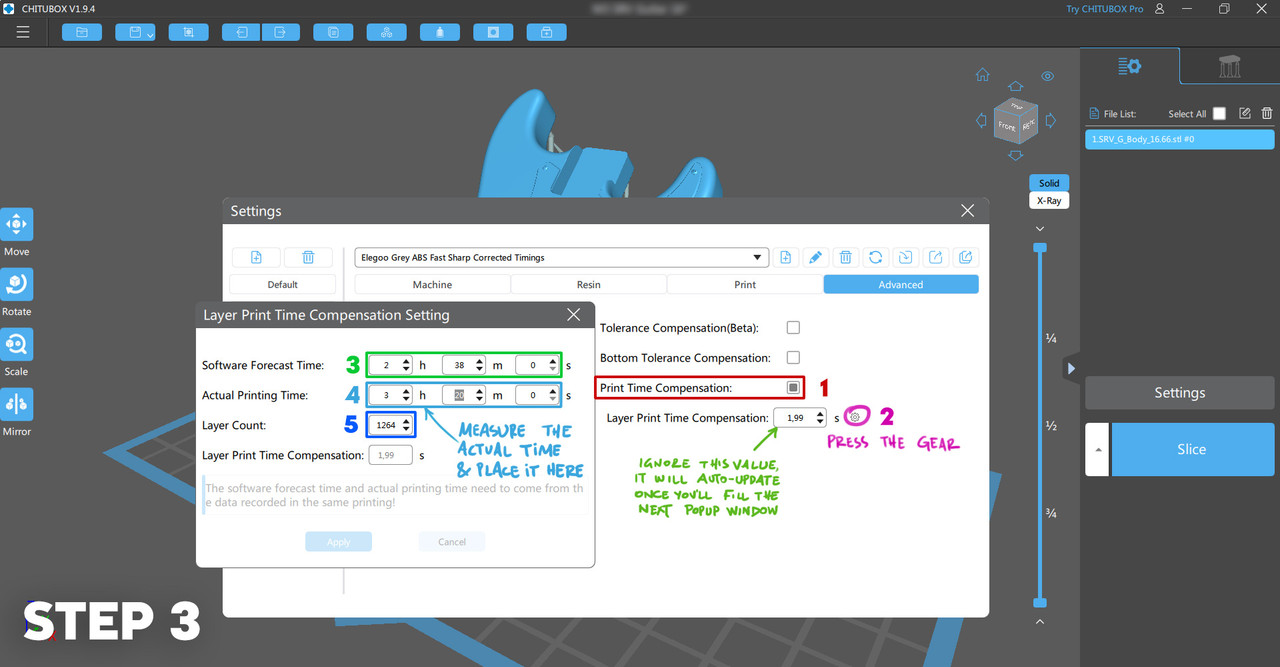Select the Mirror tool
Viewport: 1280px width, 667px height.
tap(17, 405)
